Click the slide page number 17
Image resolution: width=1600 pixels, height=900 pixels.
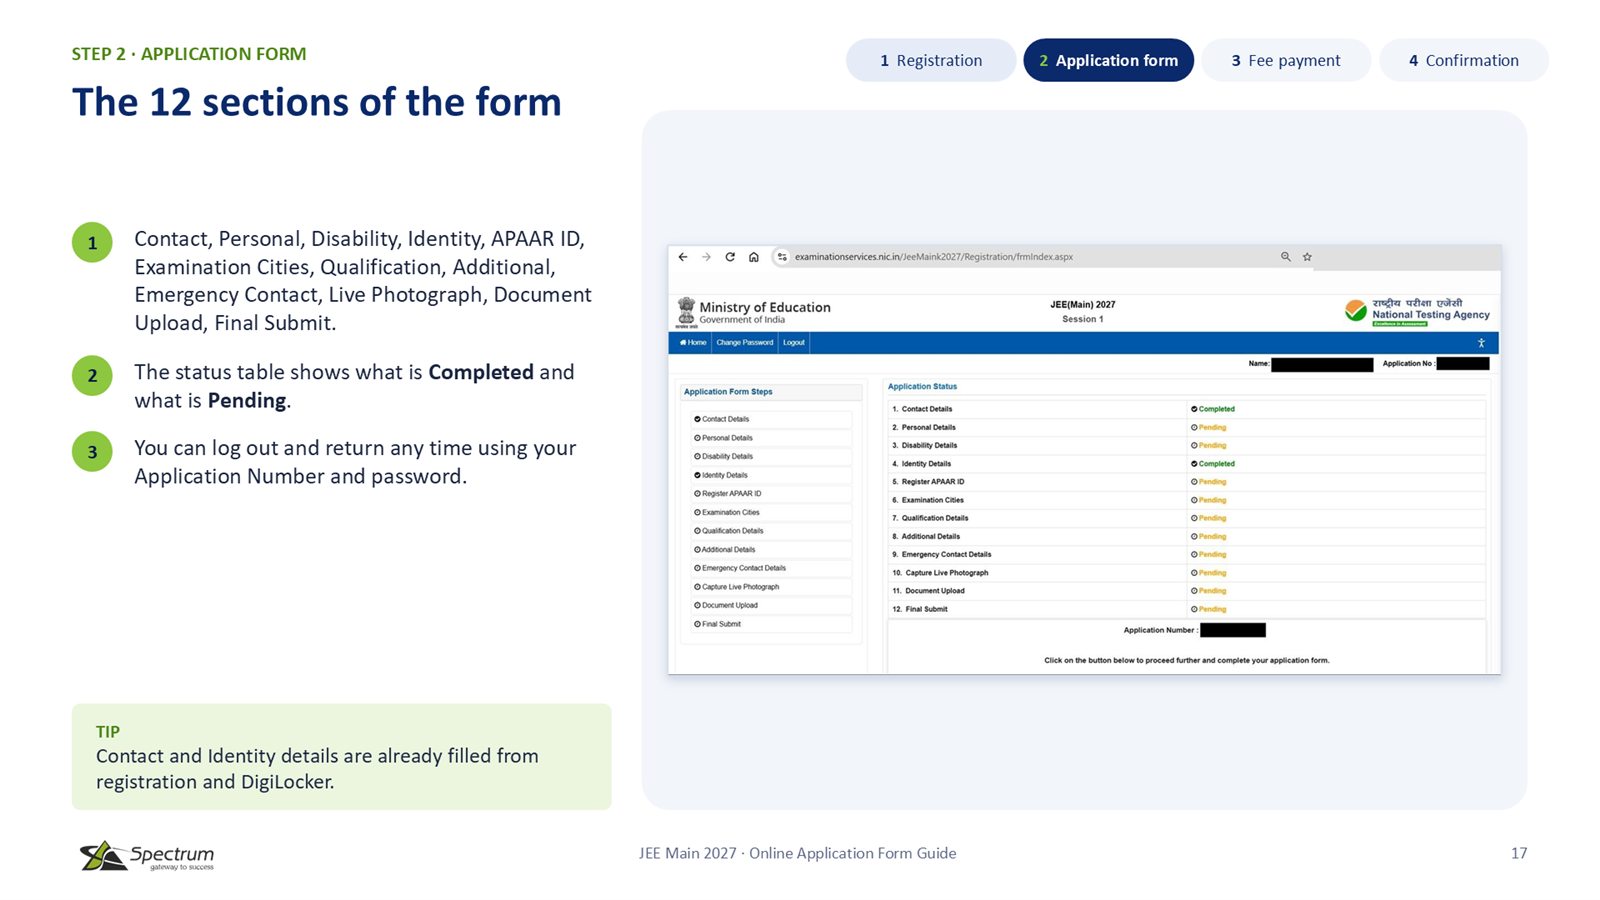pos(1519,853)
